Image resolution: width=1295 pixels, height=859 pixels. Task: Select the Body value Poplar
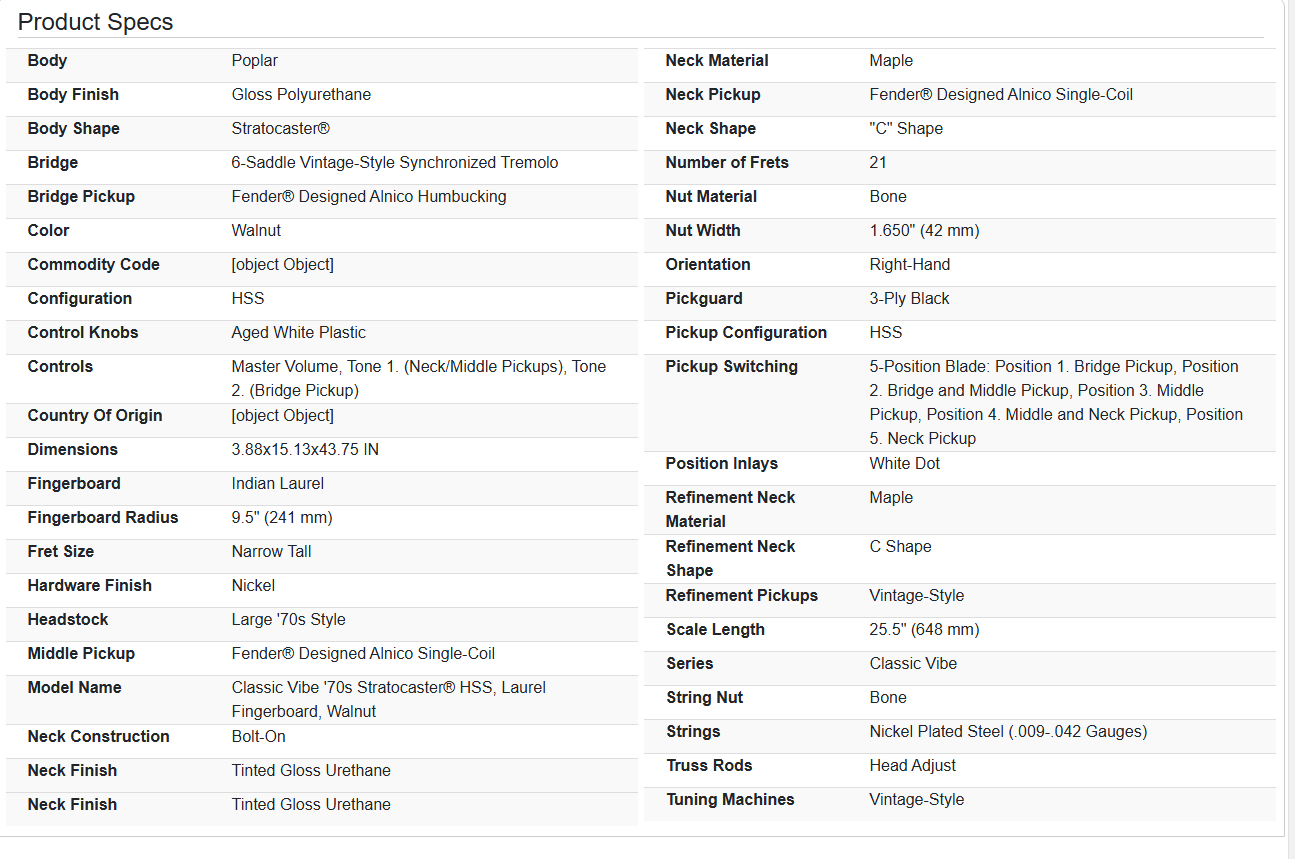click(255, 61)
